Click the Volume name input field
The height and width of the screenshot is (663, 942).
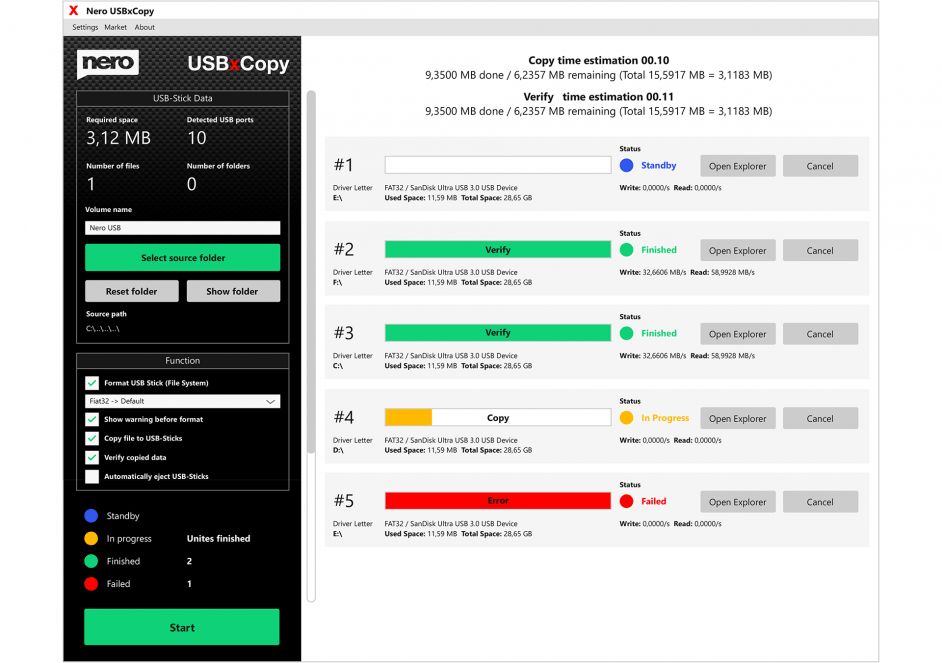point(182,228)
